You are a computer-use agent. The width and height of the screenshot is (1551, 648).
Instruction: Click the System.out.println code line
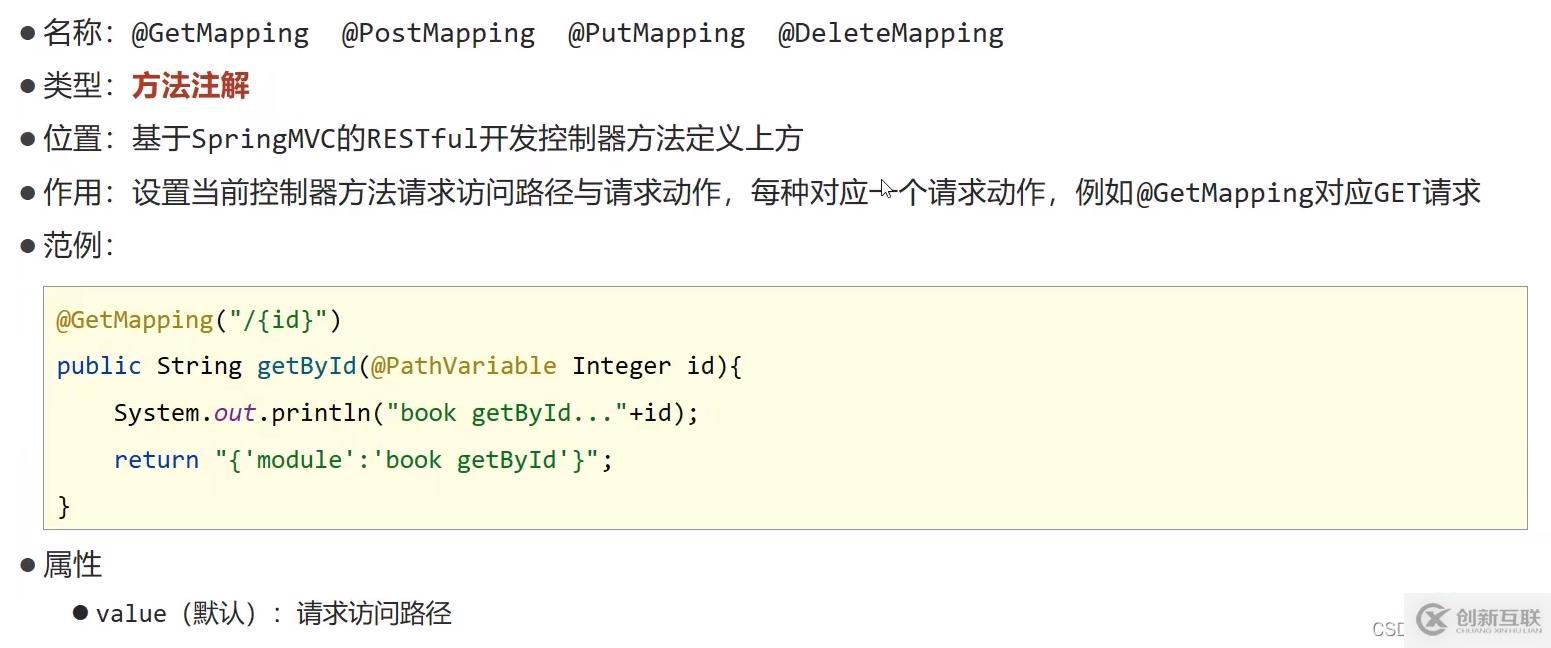[405, 413]
